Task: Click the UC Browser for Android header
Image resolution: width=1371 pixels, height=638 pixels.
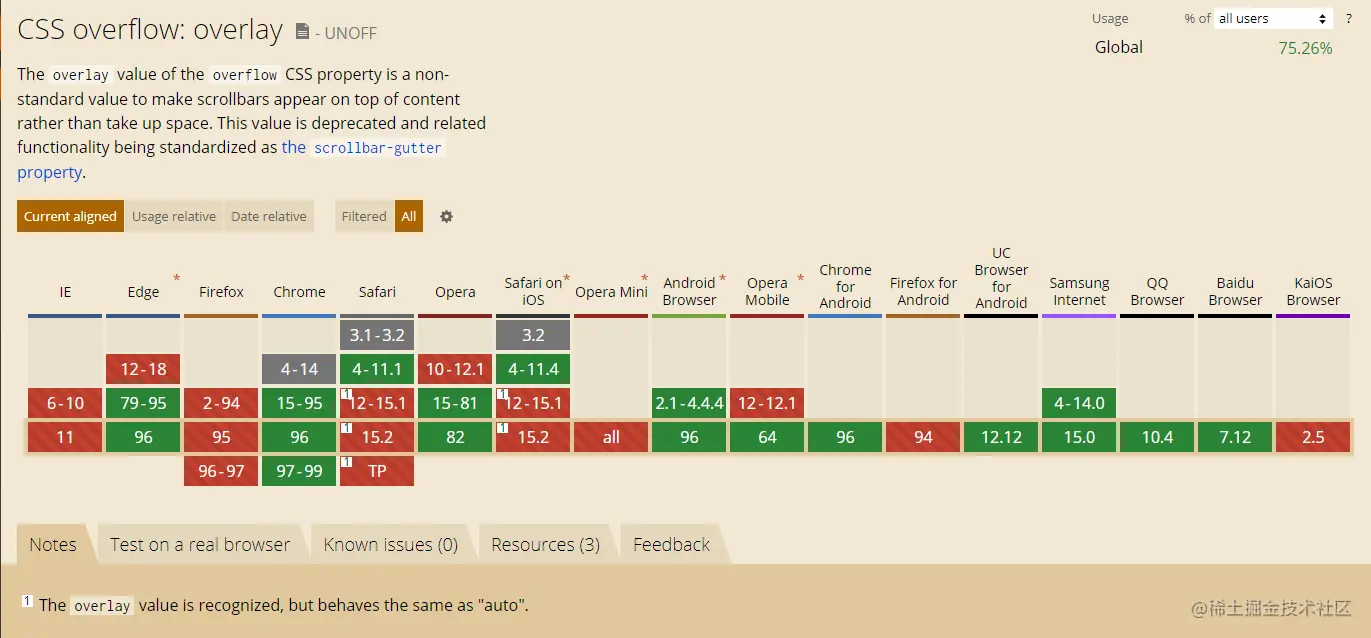Action: coord(1001,278)
